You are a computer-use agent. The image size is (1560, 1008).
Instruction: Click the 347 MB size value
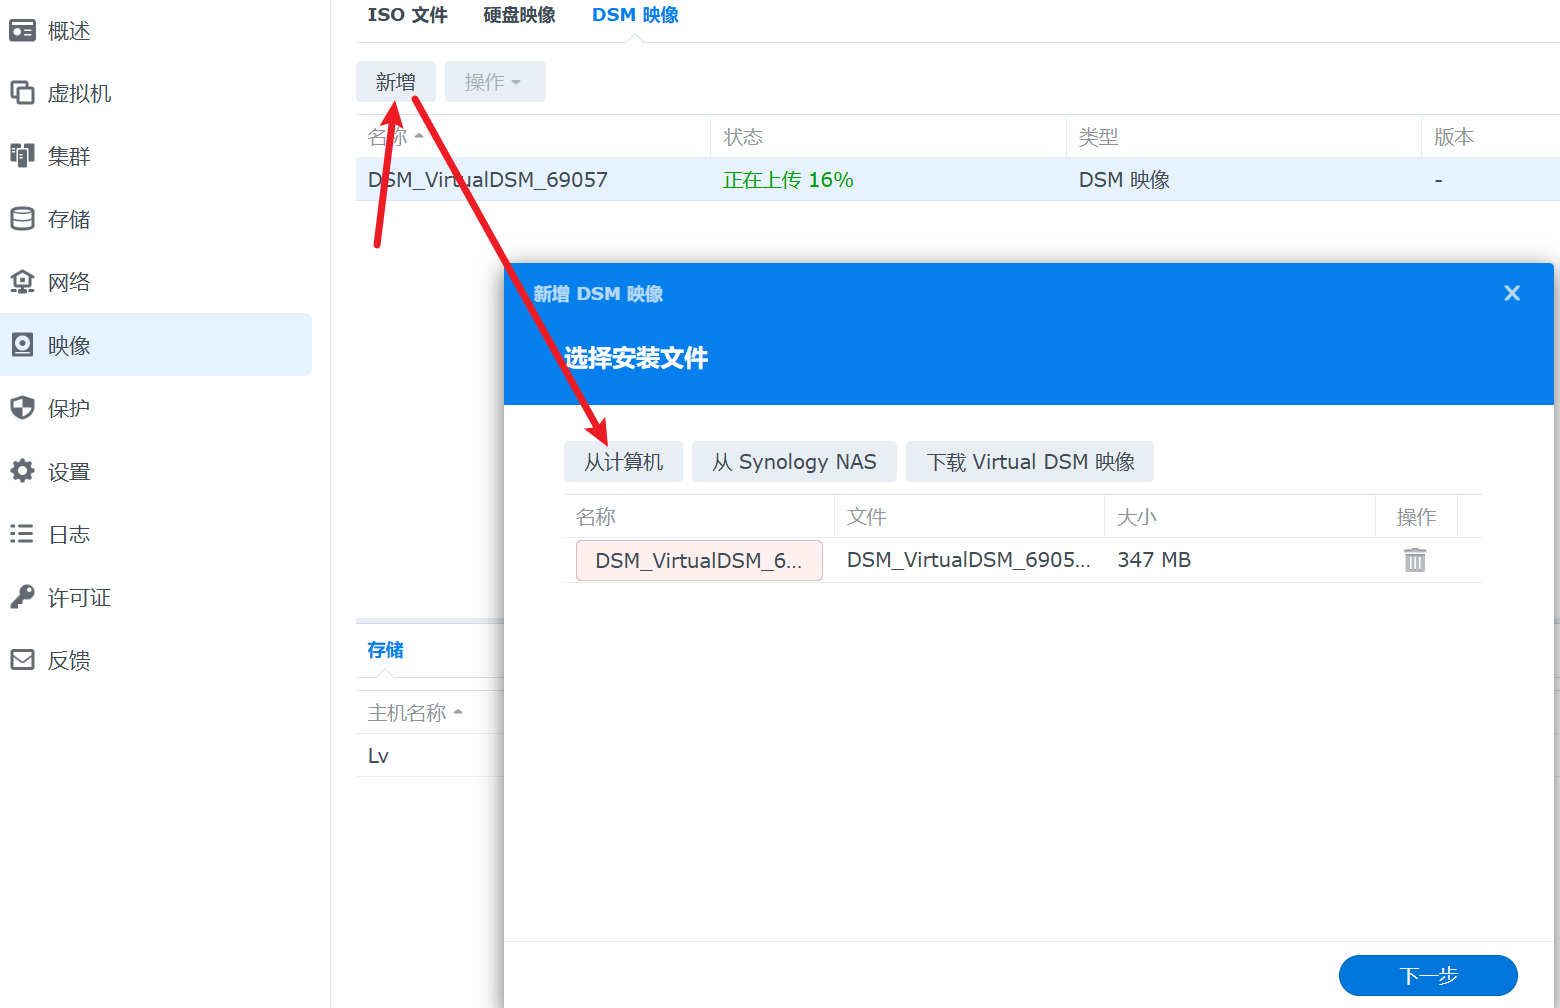(1154, 560)
